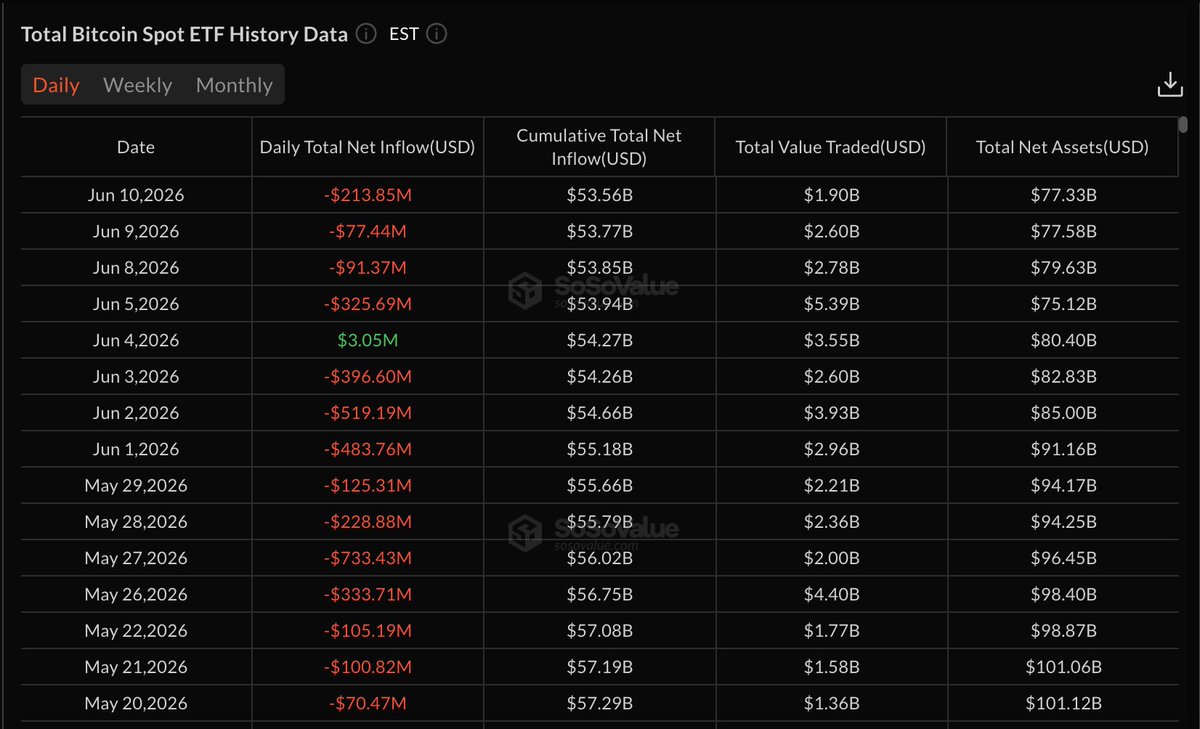The image size is (1200, 729).
Task: Click the info icon next to EST
Action: 437,34
